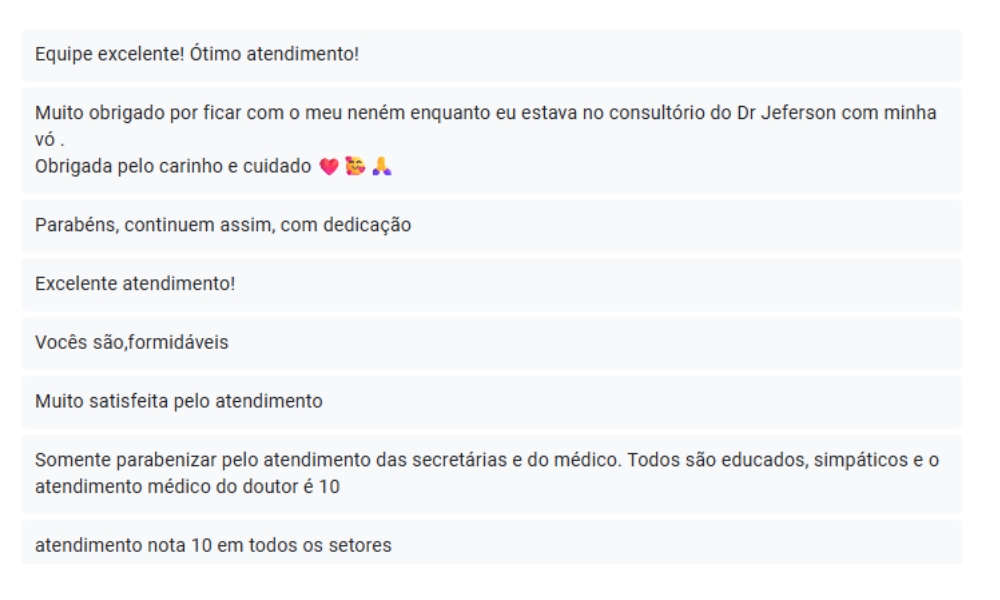Select 'Parabéns, continuem assim, com dedicação' comment
The width and height of the screenshot is (1000, 600).
coord(491,226)
